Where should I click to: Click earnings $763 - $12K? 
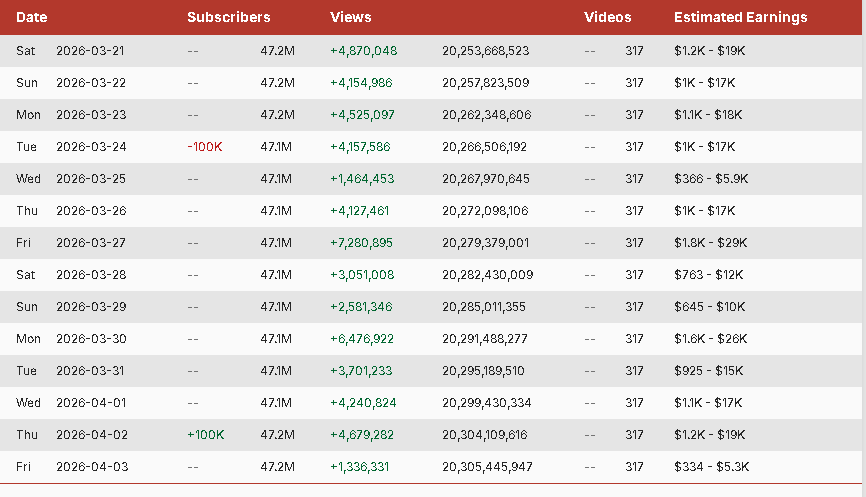click(709, 275)
